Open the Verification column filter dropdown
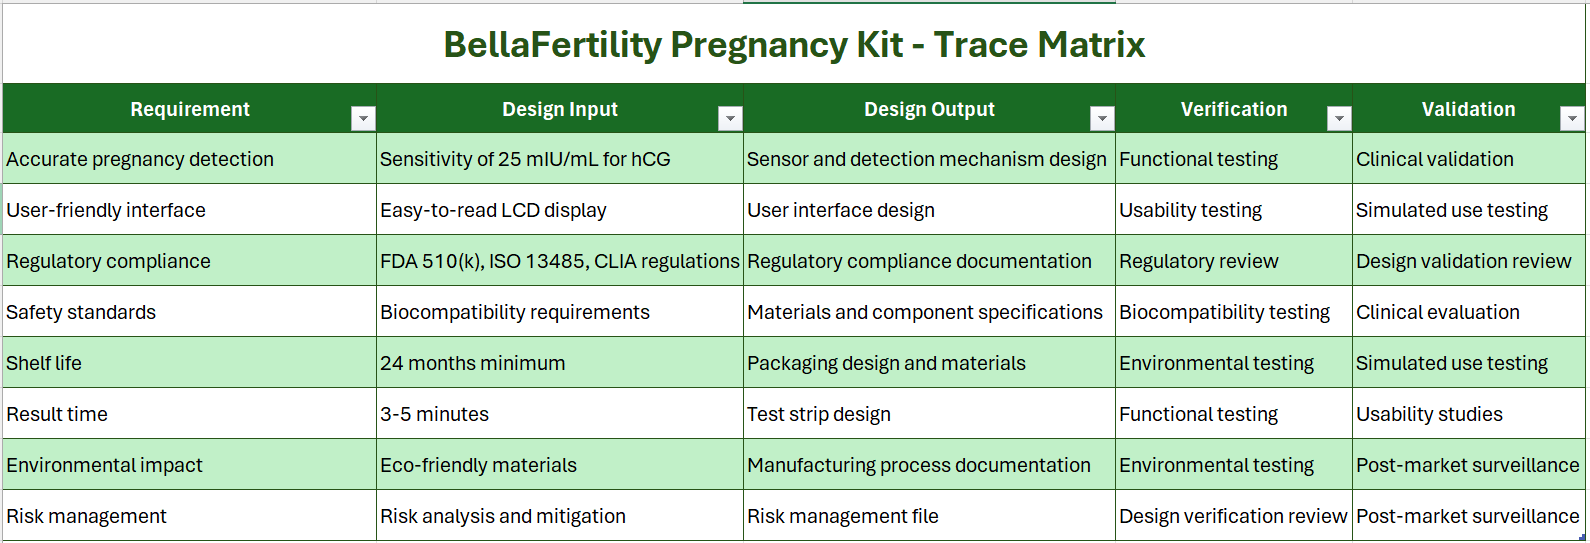Image resolution: width=1590 pixels, height=543 pixels. [1338, 119]
